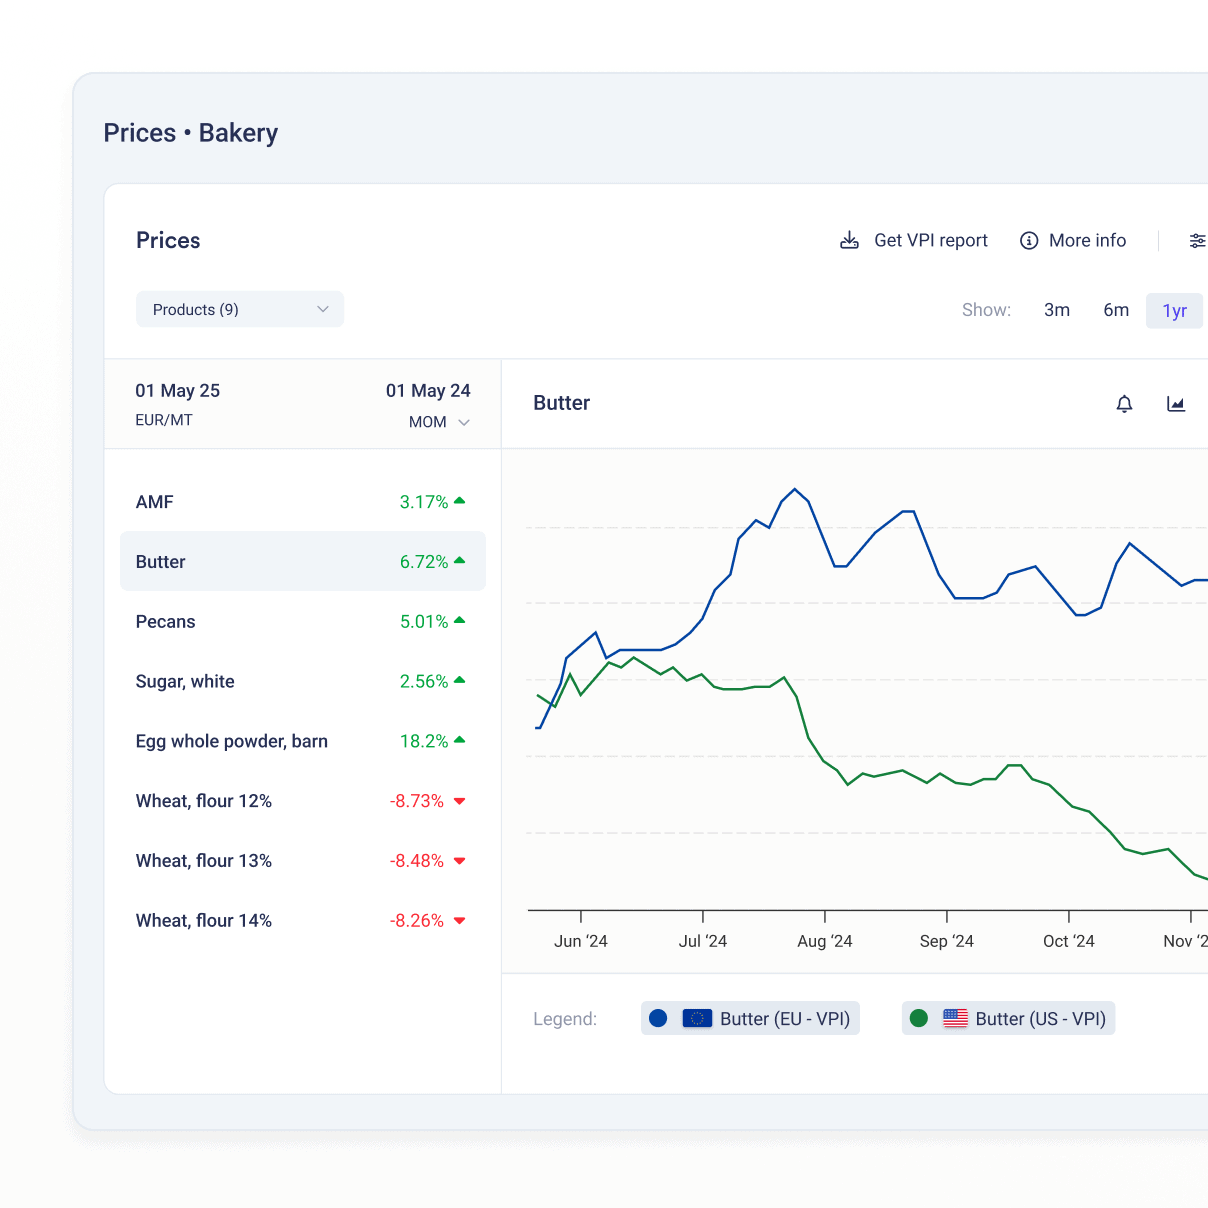This screenshot has height=1208, width=1208.
Task: Click the info circle icon for More info
Action: click(1028, 241)
